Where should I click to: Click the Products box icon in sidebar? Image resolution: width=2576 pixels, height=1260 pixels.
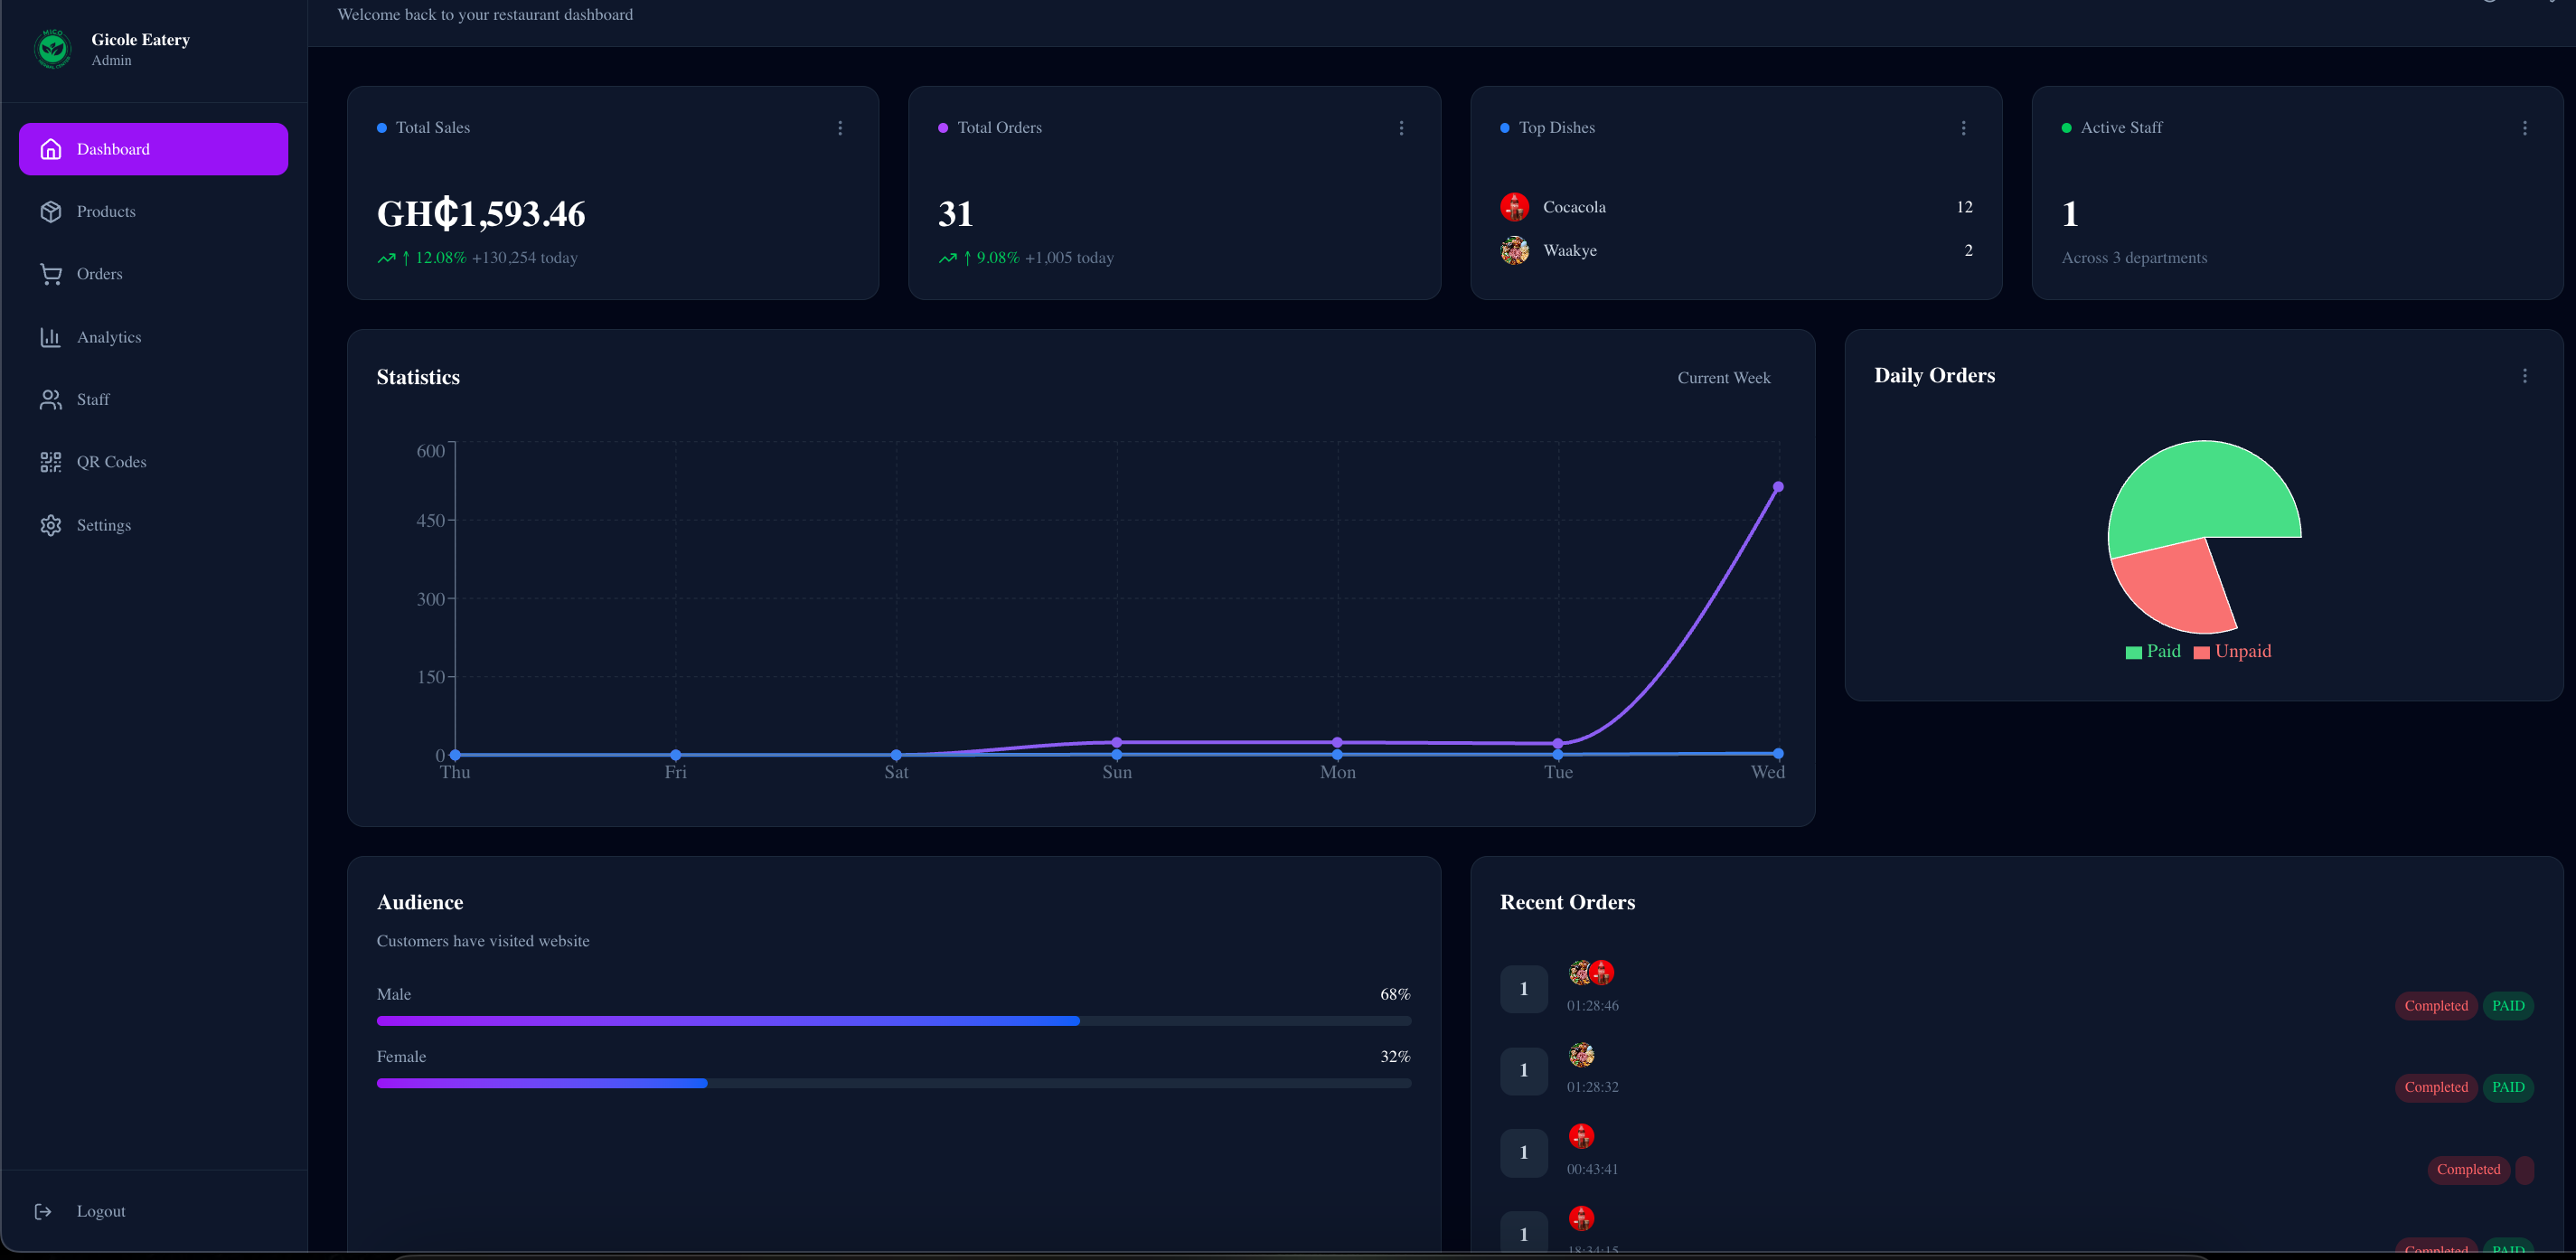[x=51, y=211]
